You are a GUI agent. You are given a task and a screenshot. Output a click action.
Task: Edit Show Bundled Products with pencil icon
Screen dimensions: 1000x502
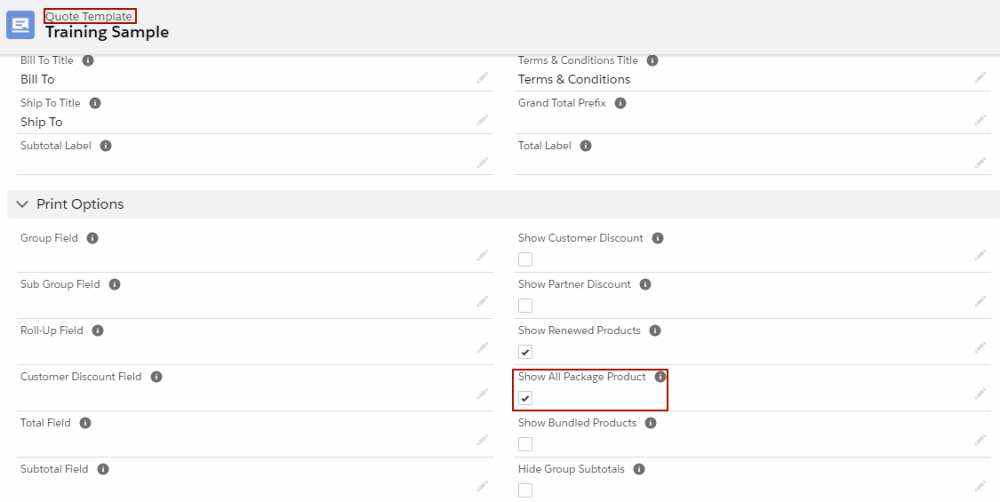(980, 440)
